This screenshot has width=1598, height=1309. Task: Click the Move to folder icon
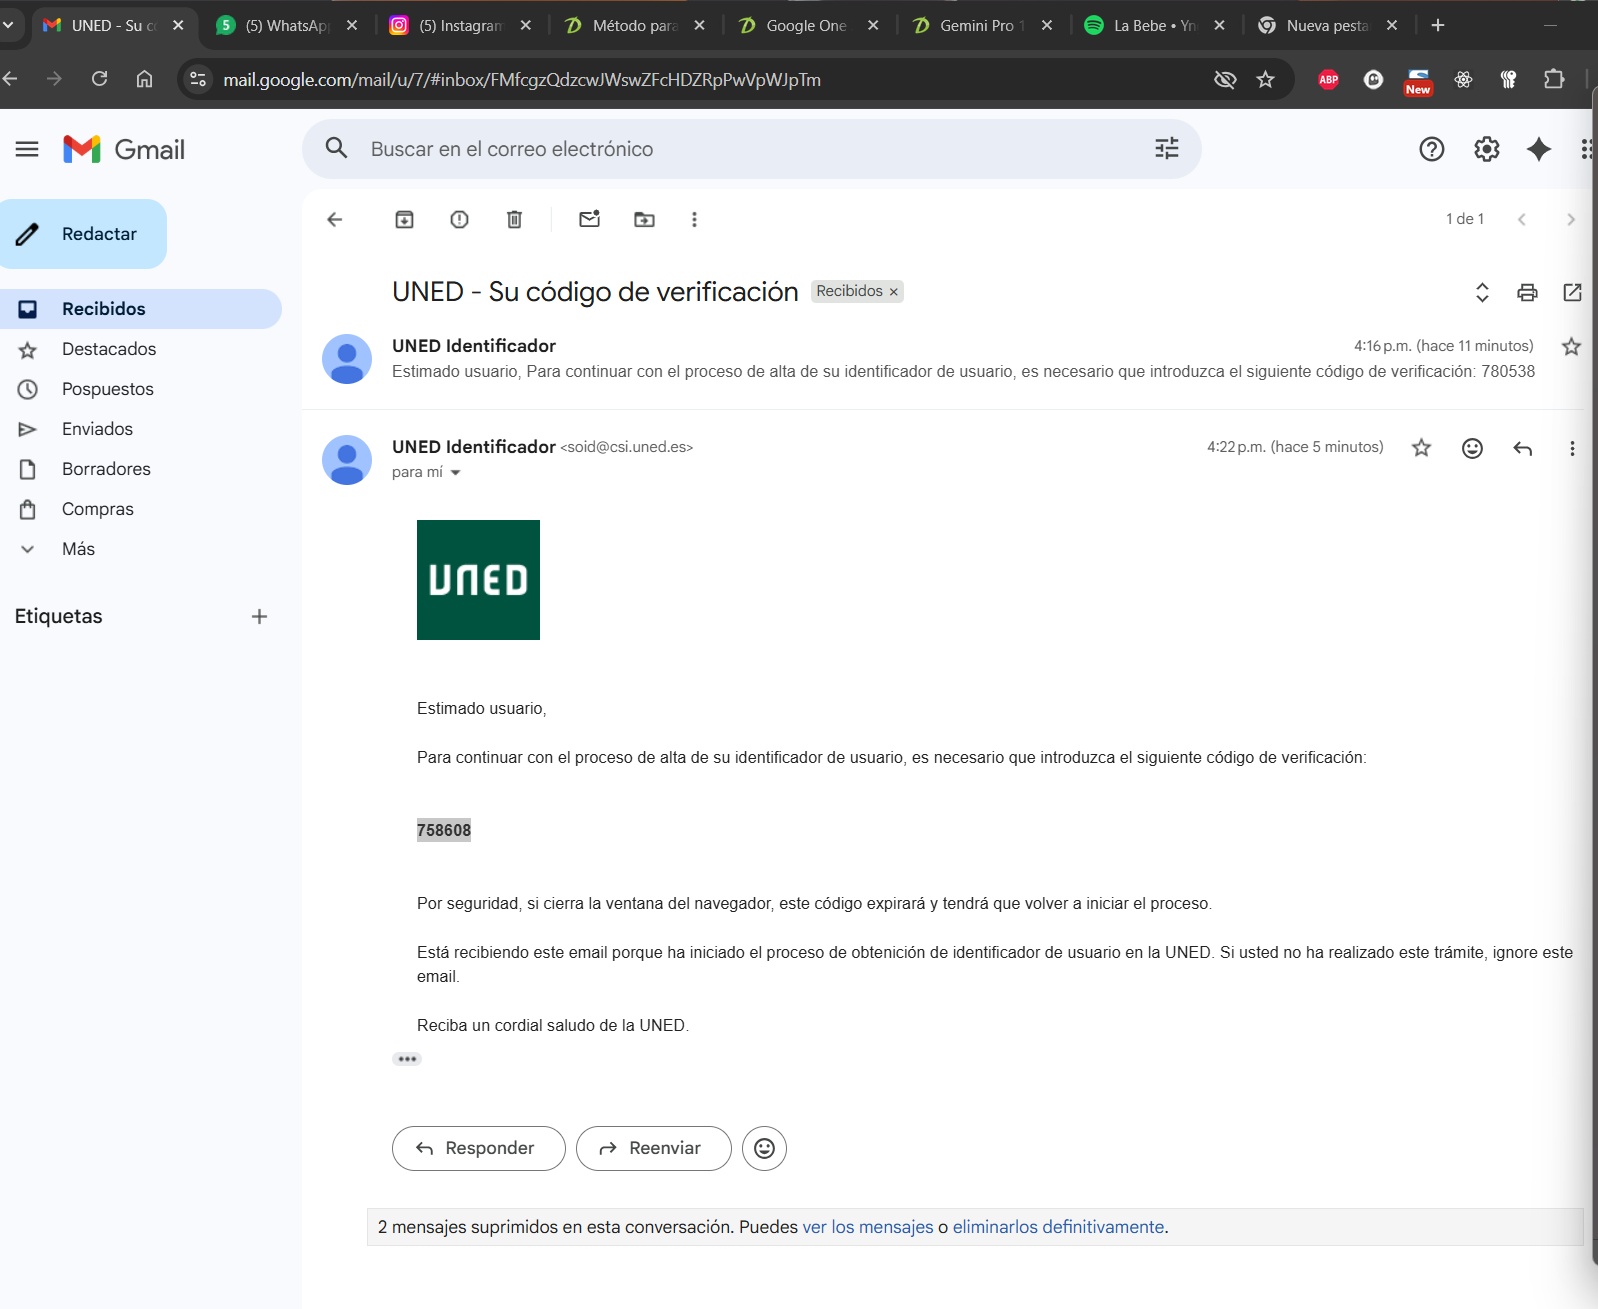pos(644,220)
